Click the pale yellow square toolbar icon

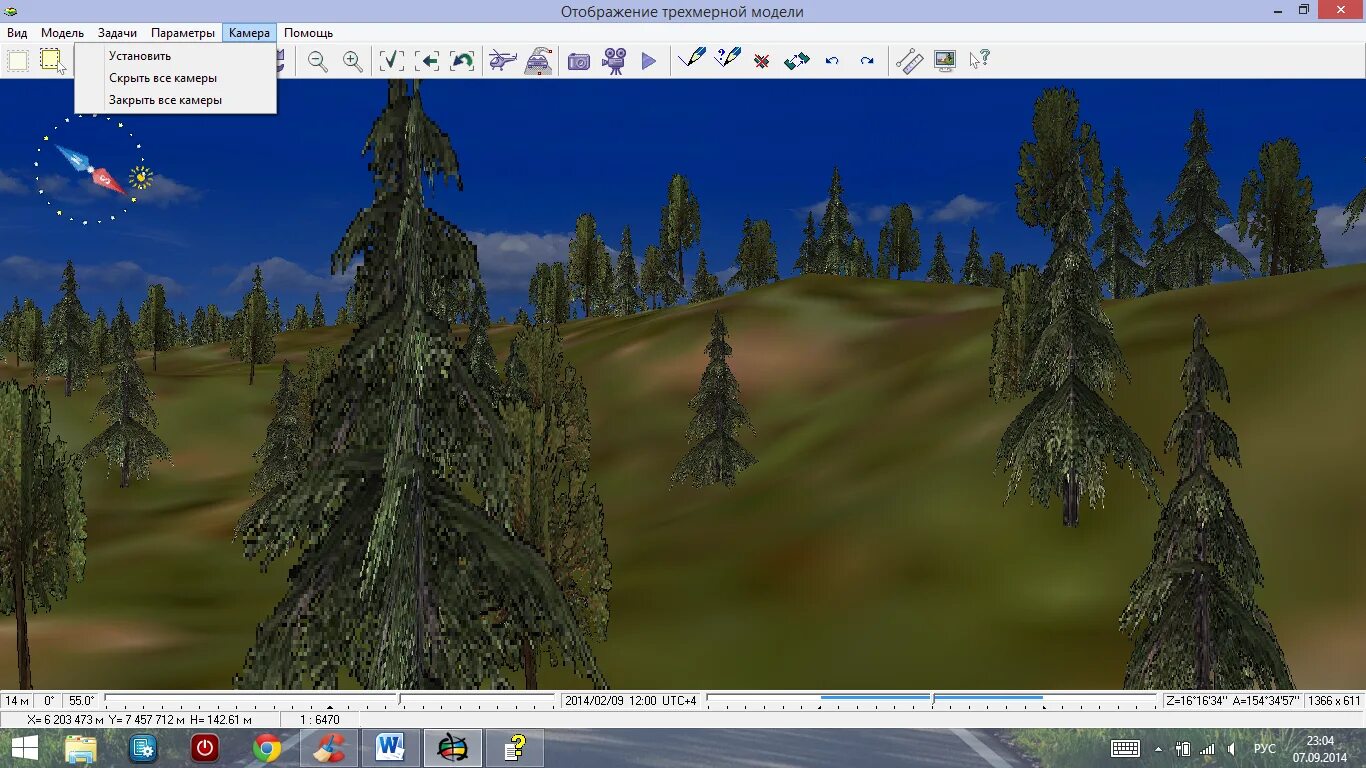18,61
